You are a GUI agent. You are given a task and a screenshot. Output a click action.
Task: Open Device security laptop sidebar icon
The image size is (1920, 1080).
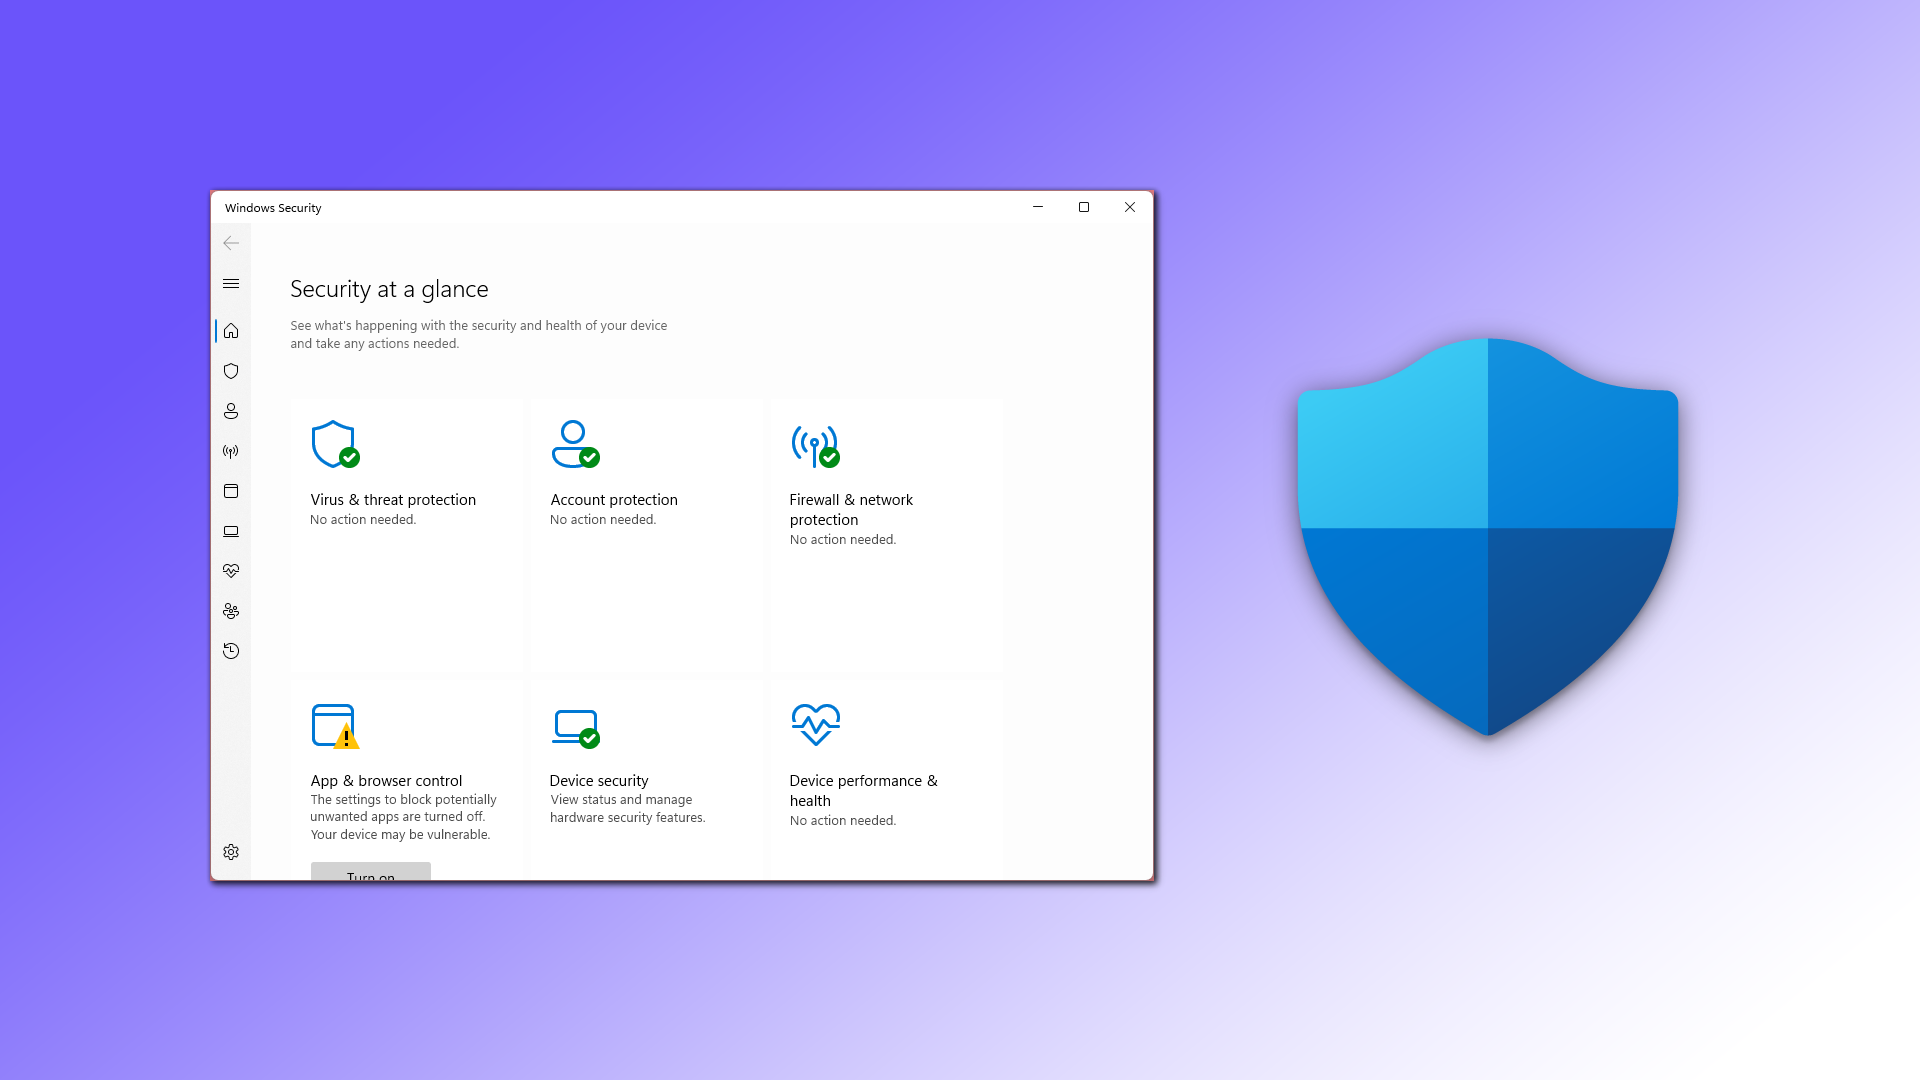pyautogui.click(x=231, y=531)
